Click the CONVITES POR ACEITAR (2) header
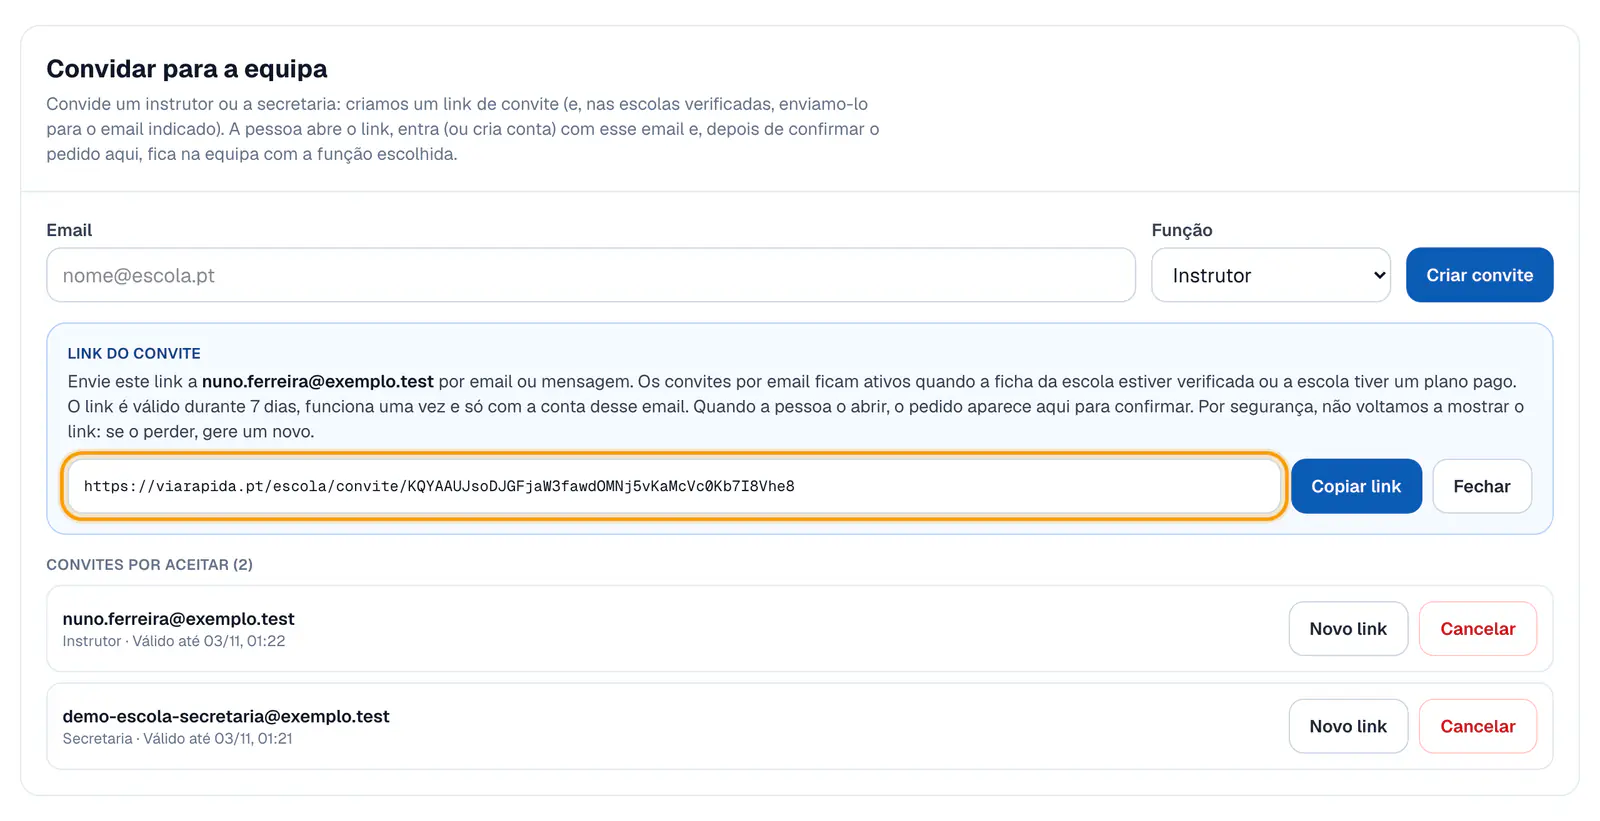This screenshot has height=821, width=1600. (x=149, y=565)
